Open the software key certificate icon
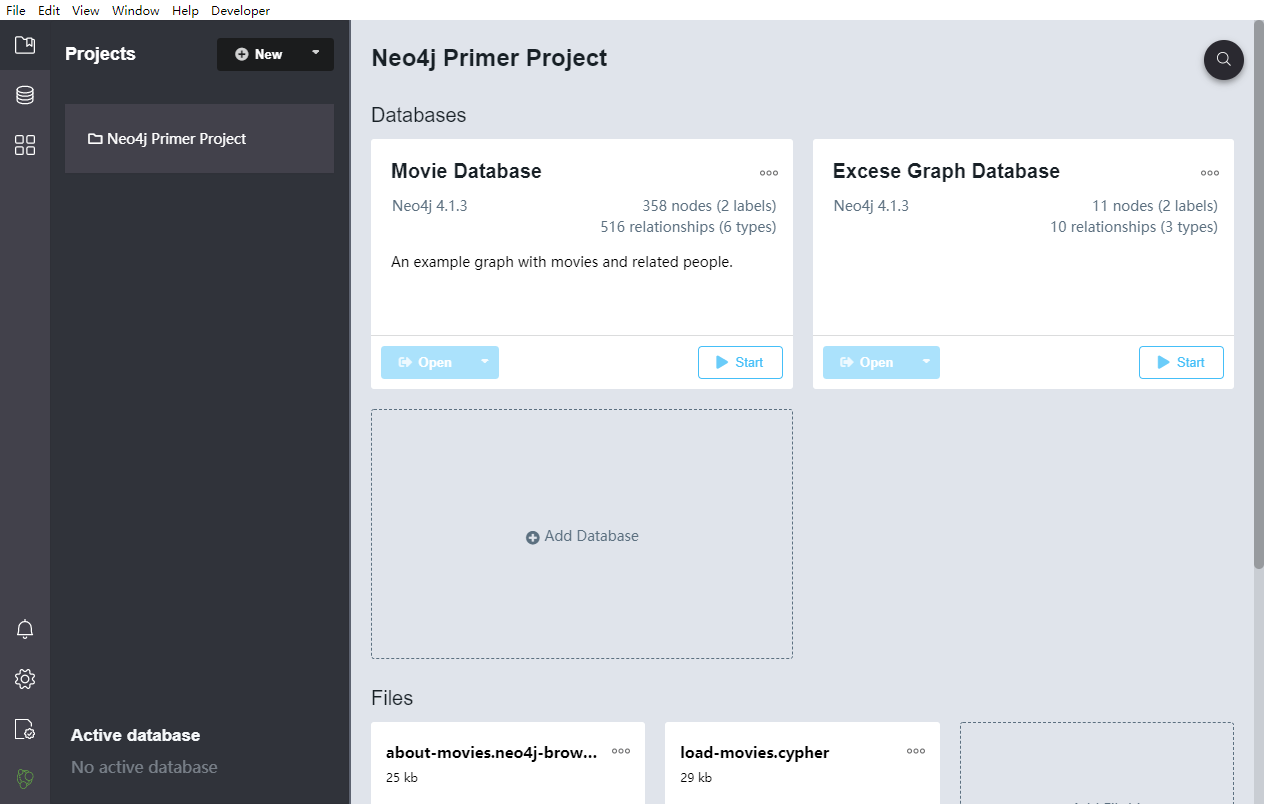This screenshot has width=1264, height=804. tap(25, 729)
